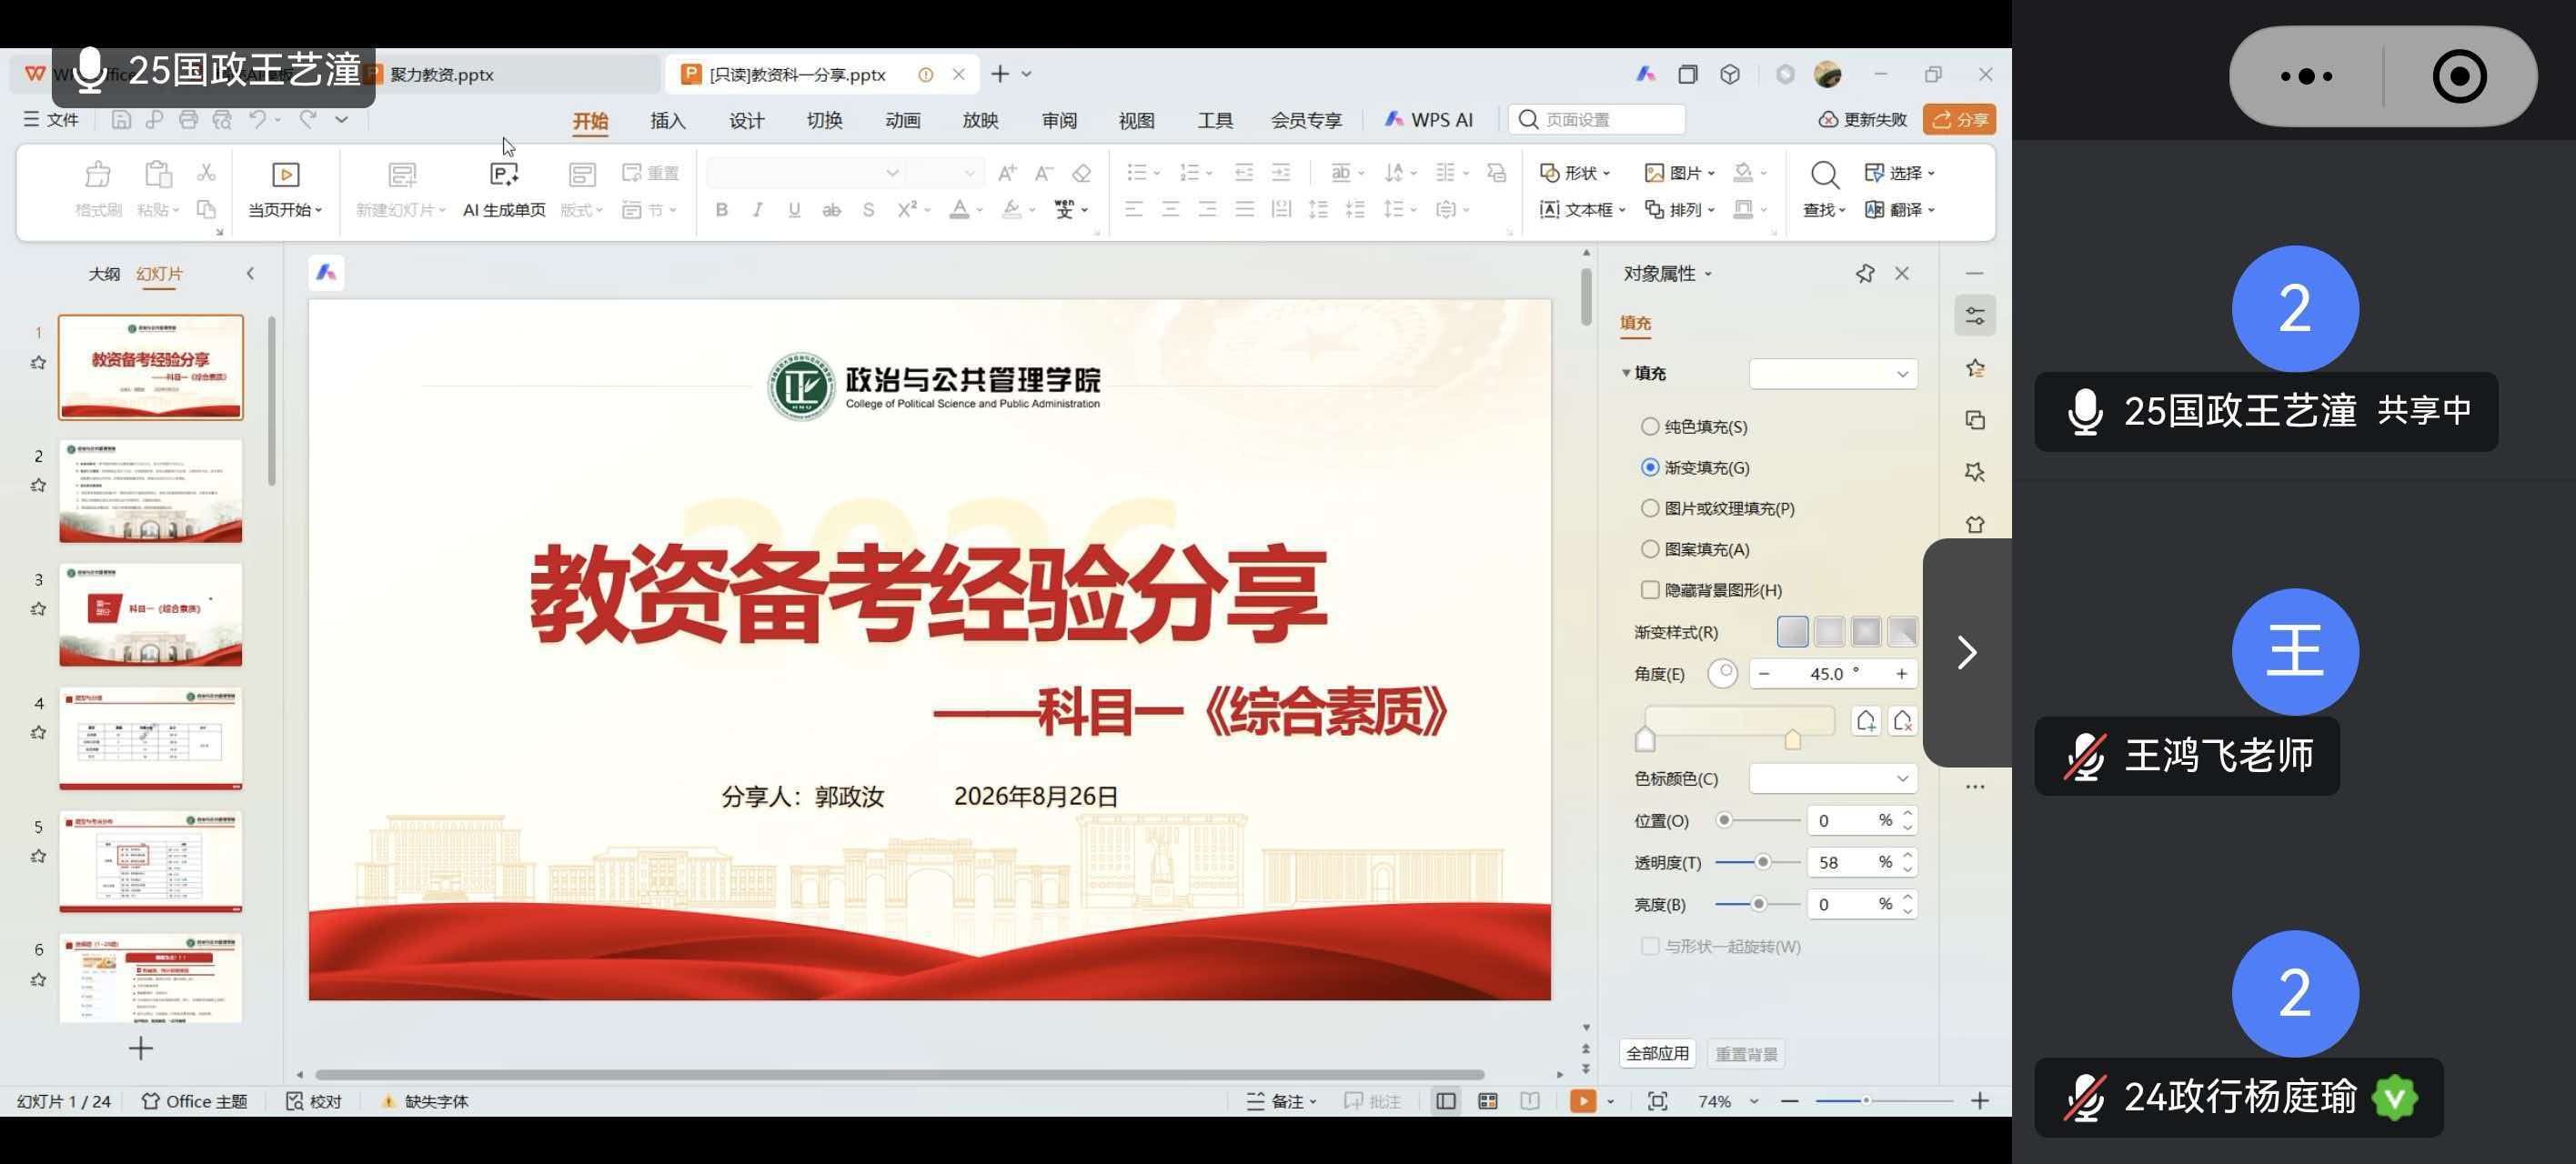
Task: Adjust the 亮度(B) slider
Action: tap(1758, 904)
